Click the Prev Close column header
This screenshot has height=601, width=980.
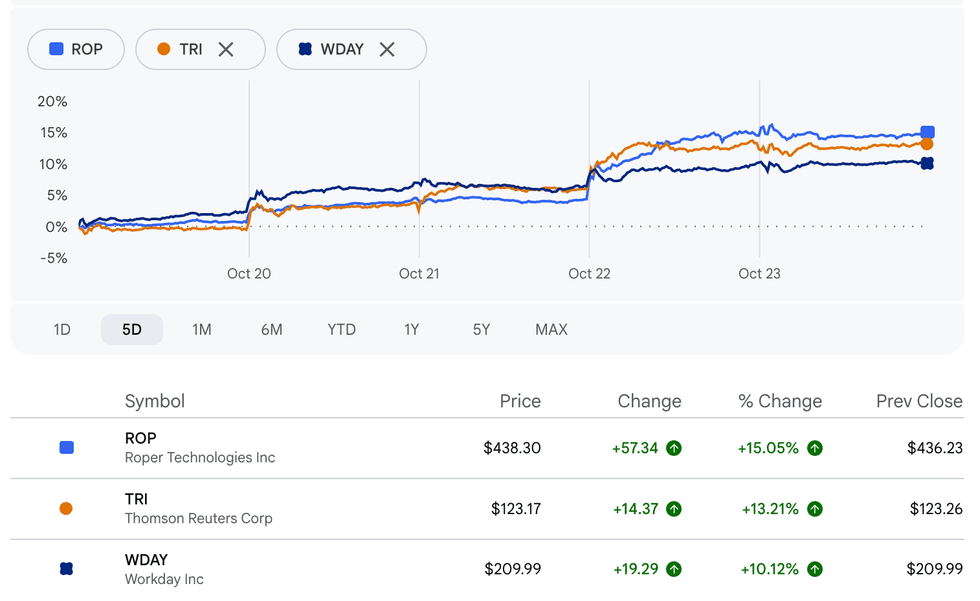tap(919, 401)
